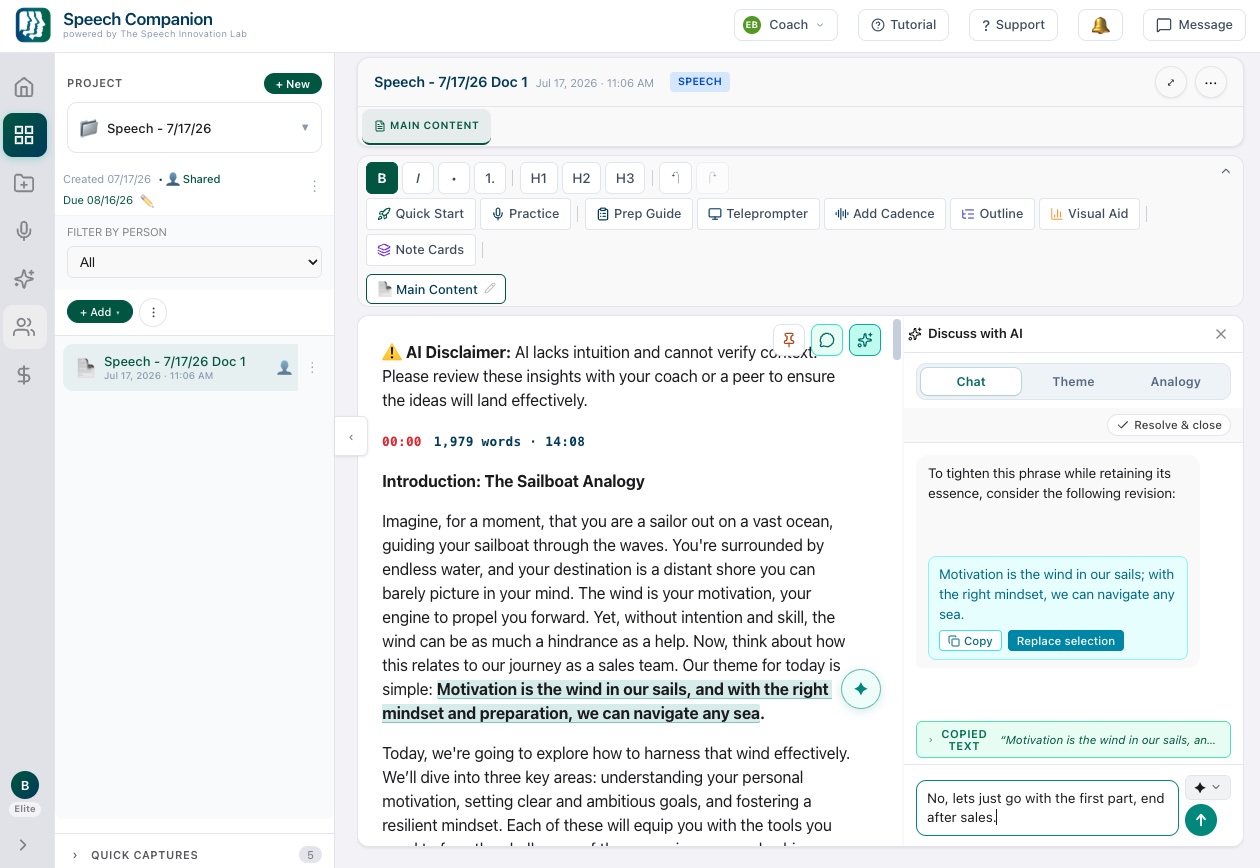Viewport: 1260px width, 868px height.
Task: Collapse the editor toolbar
Action: (1225, 172)
